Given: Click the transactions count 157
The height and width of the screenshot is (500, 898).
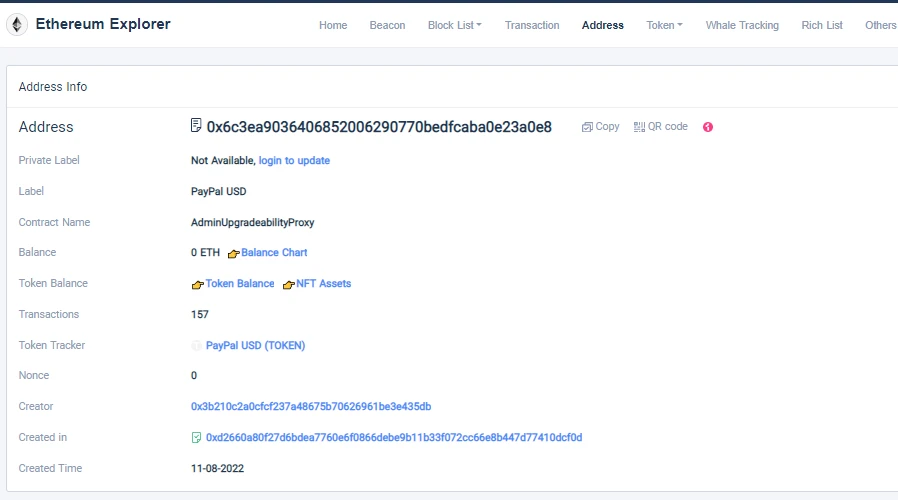Looking at the screenshot, I should tap(200, 314).
